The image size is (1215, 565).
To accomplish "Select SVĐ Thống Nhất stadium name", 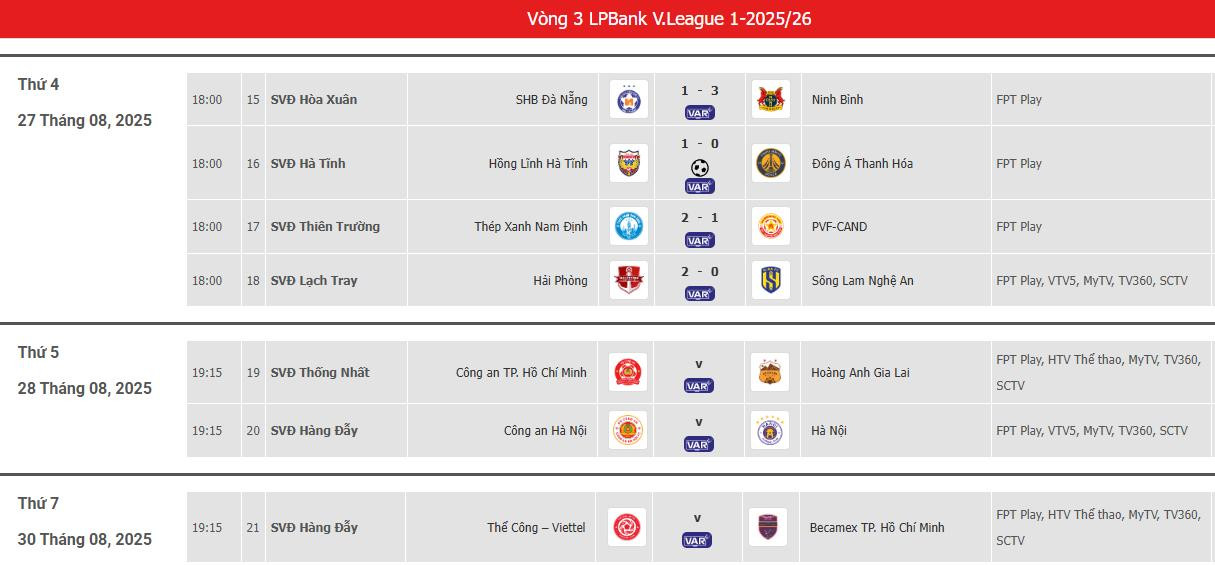I will (320, 372).
